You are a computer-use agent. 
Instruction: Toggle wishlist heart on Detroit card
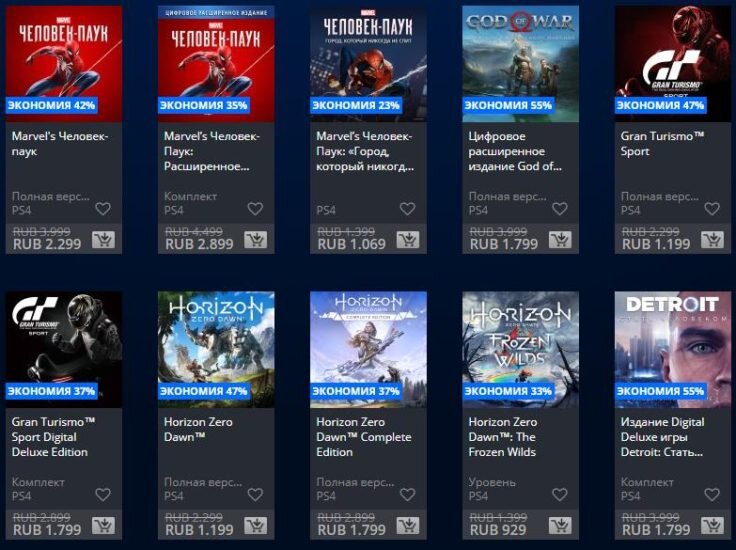pyautogui.click(x=712, y=495)
